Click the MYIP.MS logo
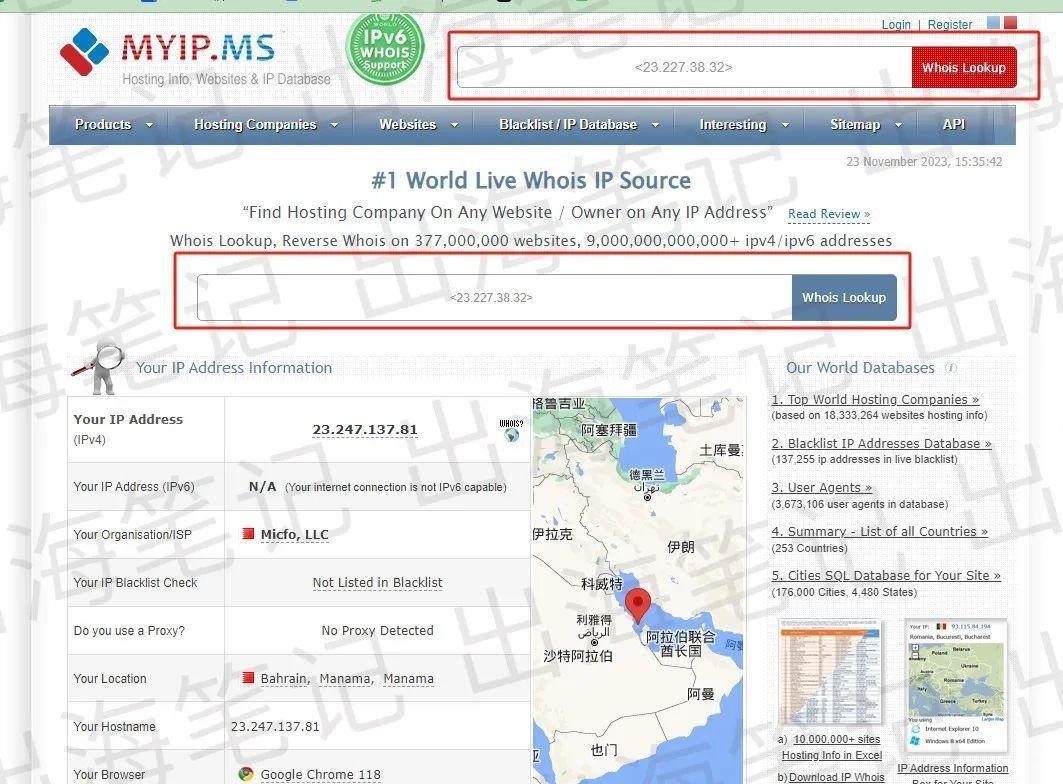The height and width of the screenshot is (784, 1063). (x=167, y=50)
